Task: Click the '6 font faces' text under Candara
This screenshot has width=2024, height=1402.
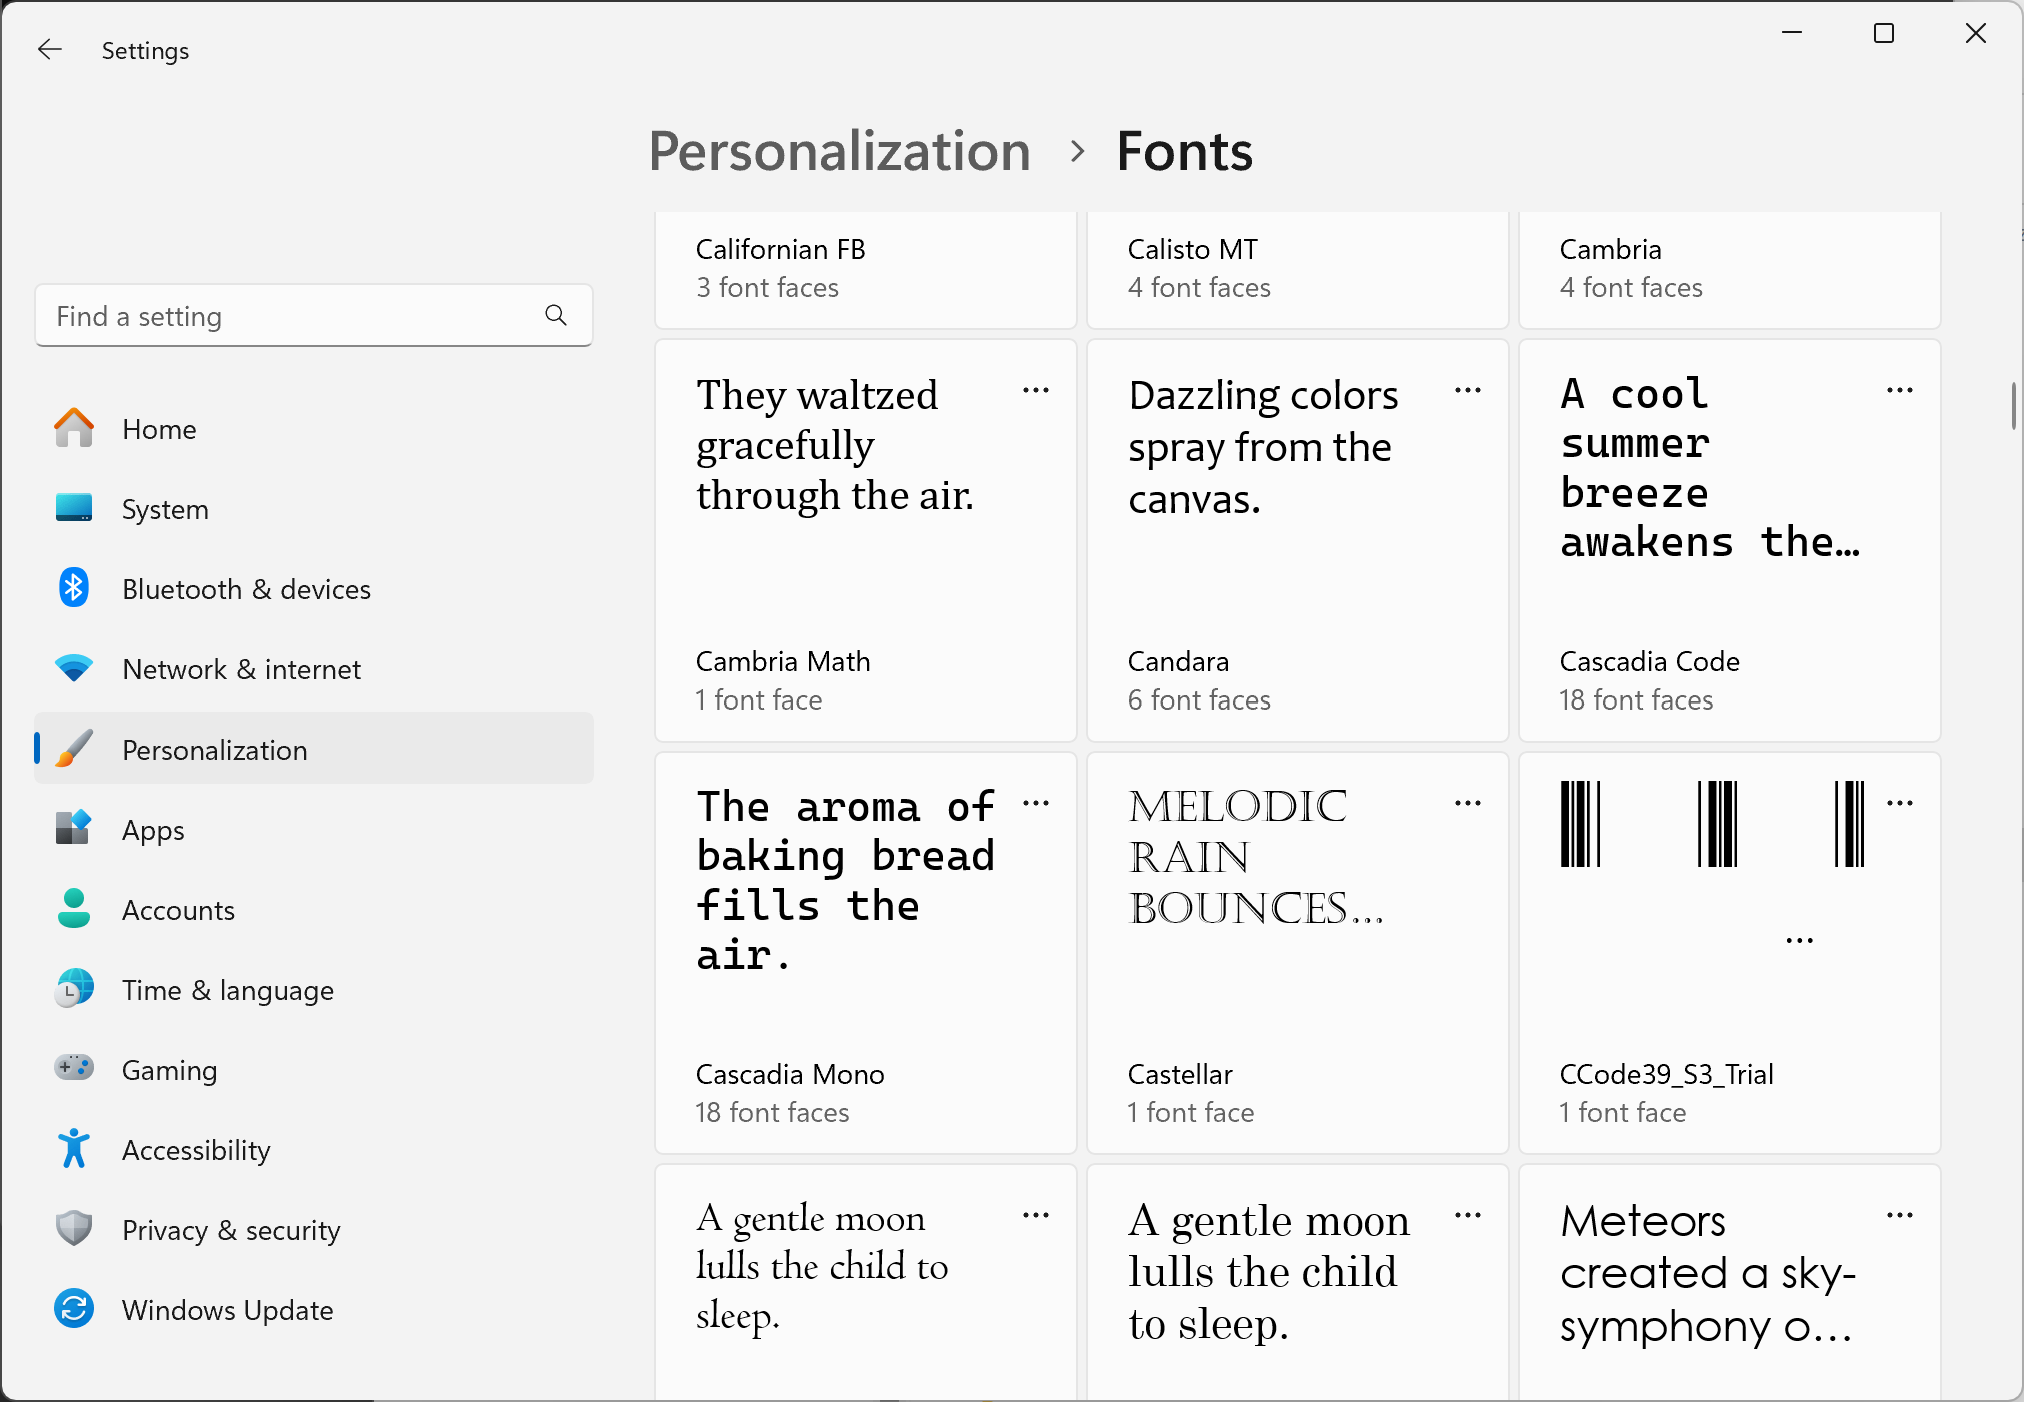Action: coord(1199,700)
